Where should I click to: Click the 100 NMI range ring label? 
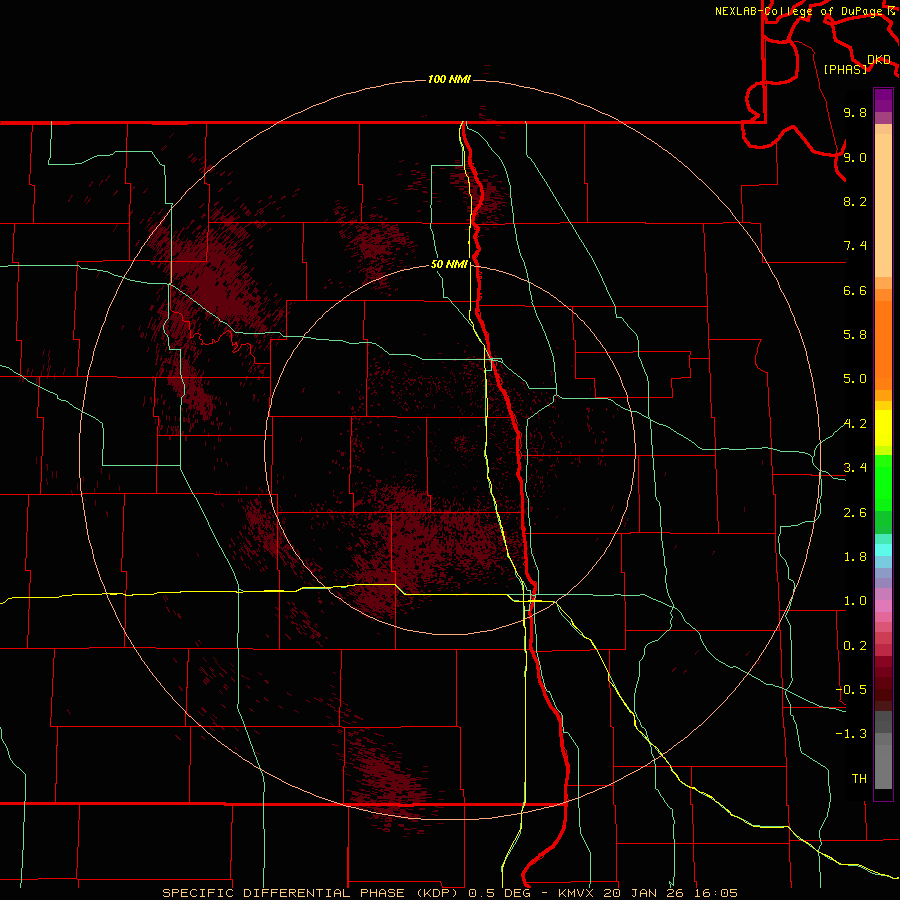point(449,79)
